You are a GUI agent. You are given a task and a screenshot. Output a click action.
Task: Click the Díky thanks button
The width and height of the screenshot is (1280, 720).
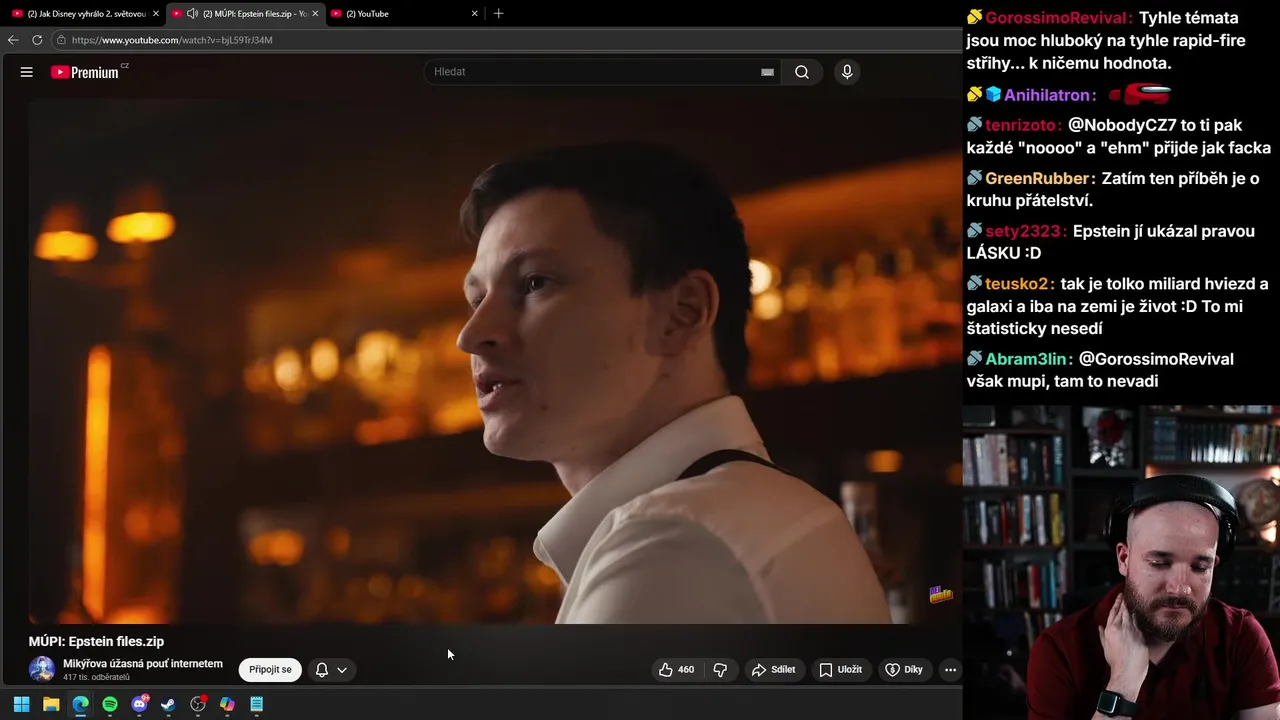[904, 670]
